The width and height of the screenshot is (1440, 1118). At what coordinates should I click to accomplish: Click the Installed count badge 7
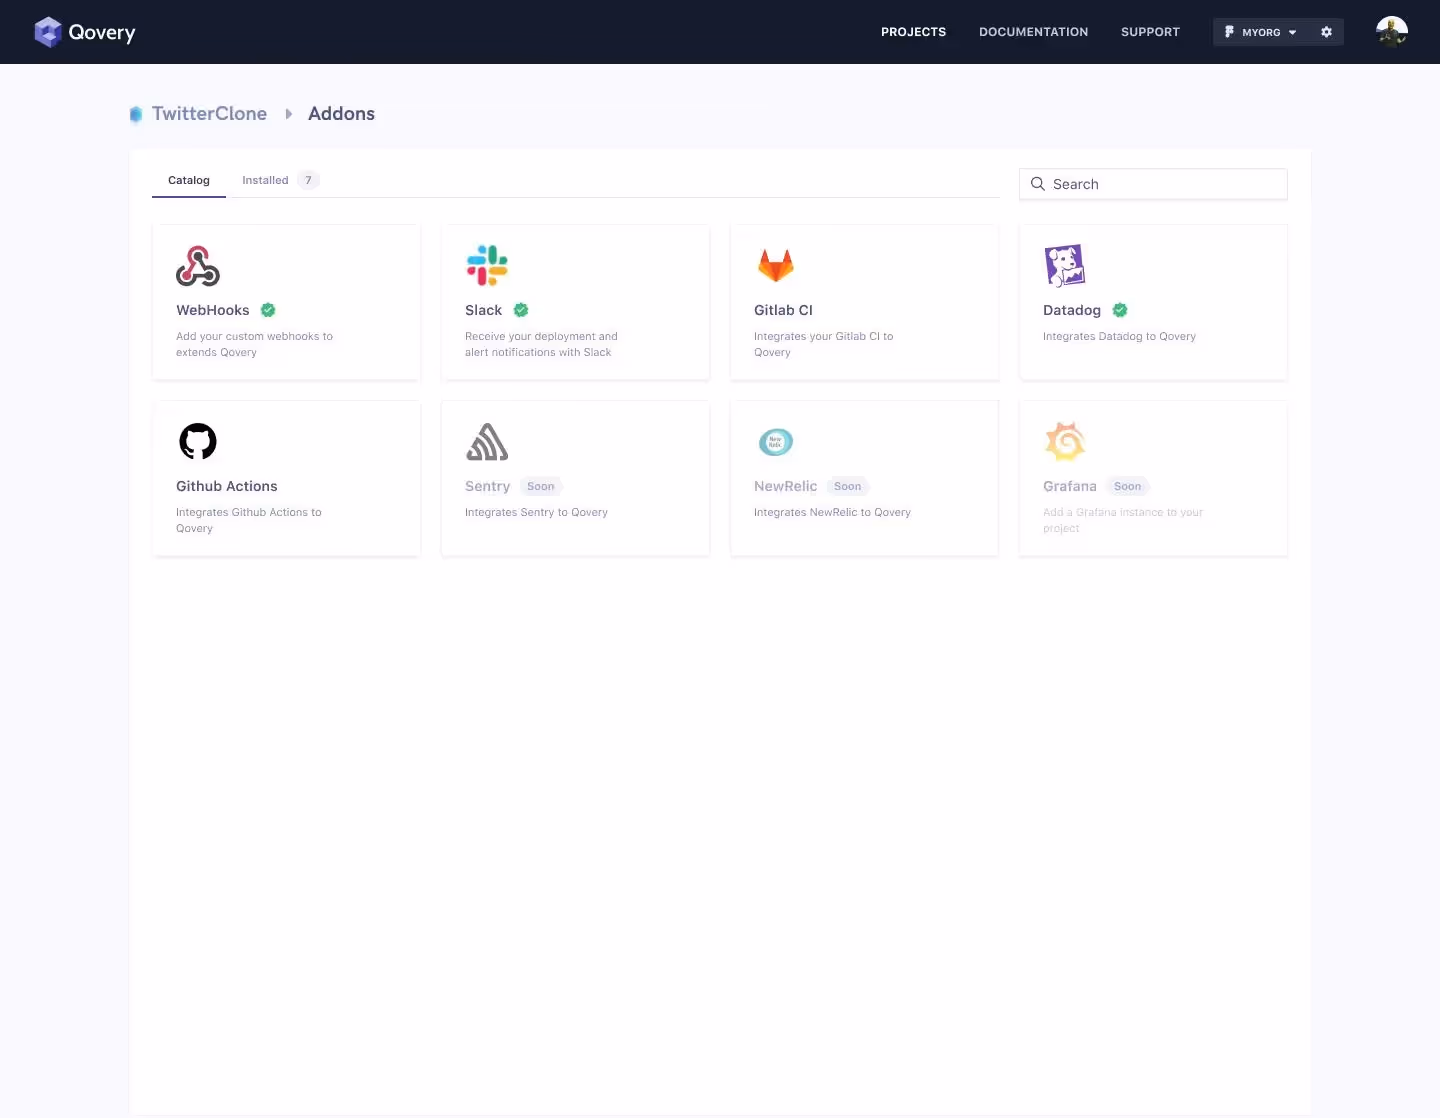[x=308, y=180]
